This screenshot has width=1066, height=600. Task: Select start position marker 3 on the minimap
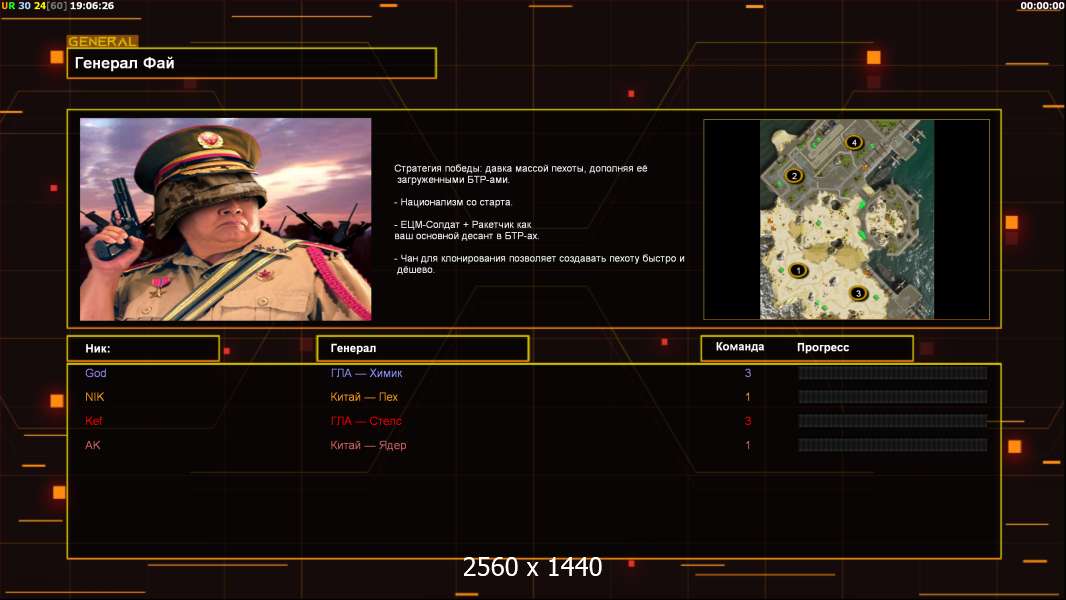pyautogui.click(x=857, y=293)
